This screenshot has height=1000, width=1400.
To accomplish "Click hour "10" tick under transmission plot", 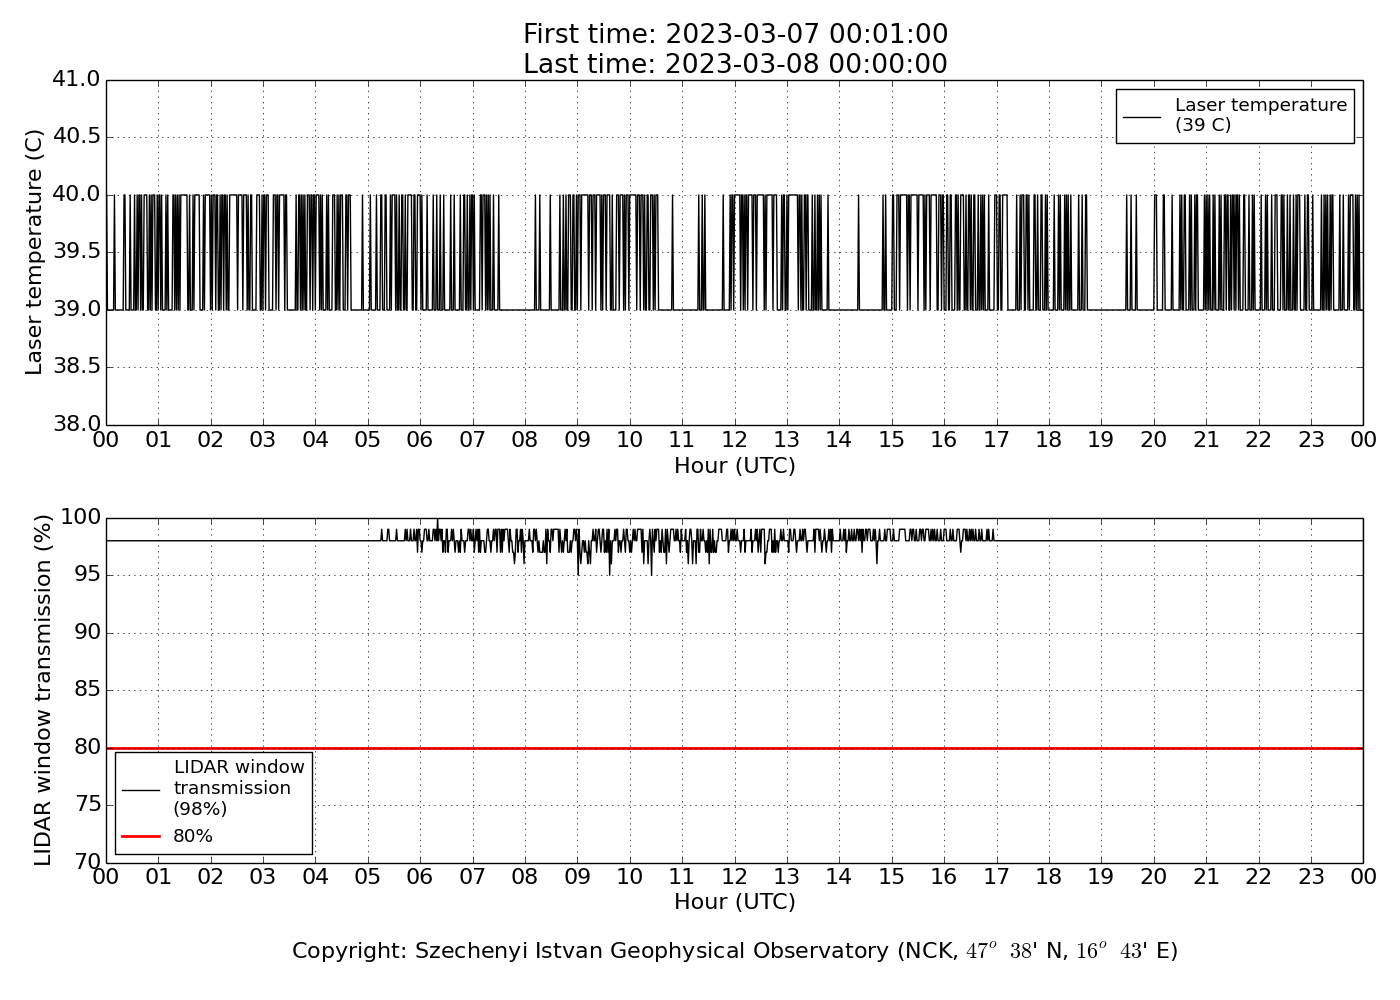I will coord(630,877).
